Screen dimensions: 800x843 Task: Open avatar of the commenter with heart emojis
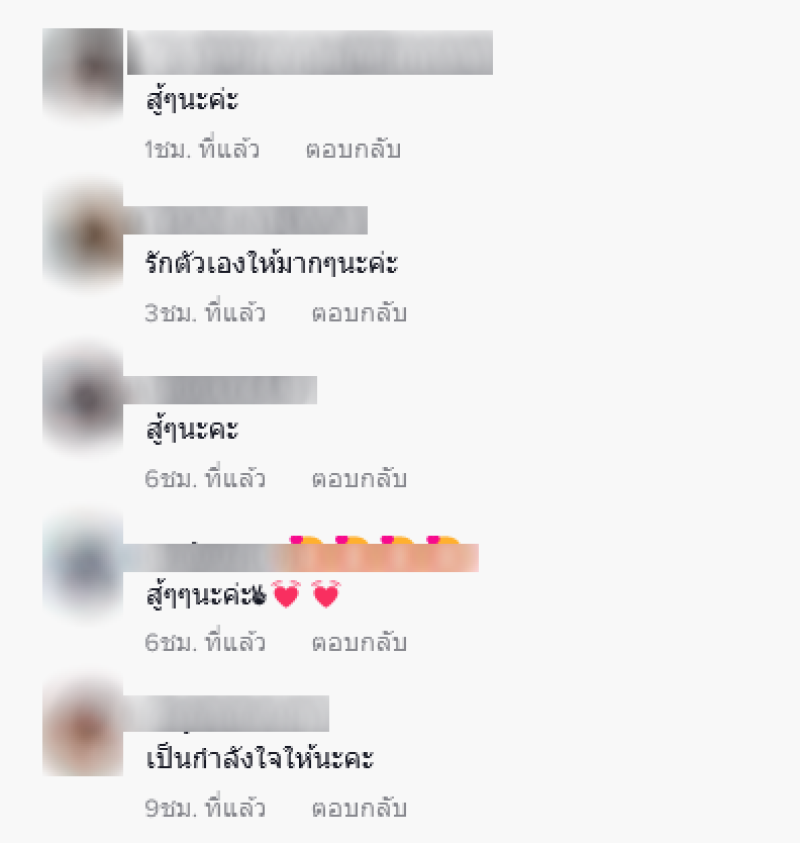point(83,565)
